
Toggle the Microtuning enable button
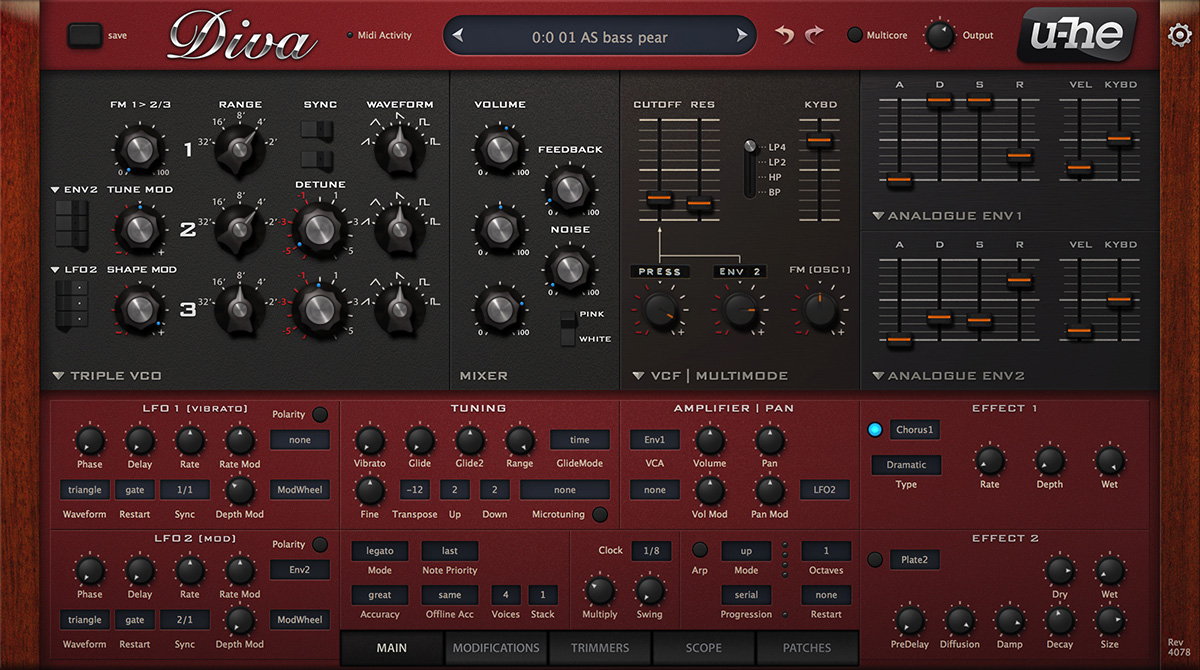click(600, 515)
